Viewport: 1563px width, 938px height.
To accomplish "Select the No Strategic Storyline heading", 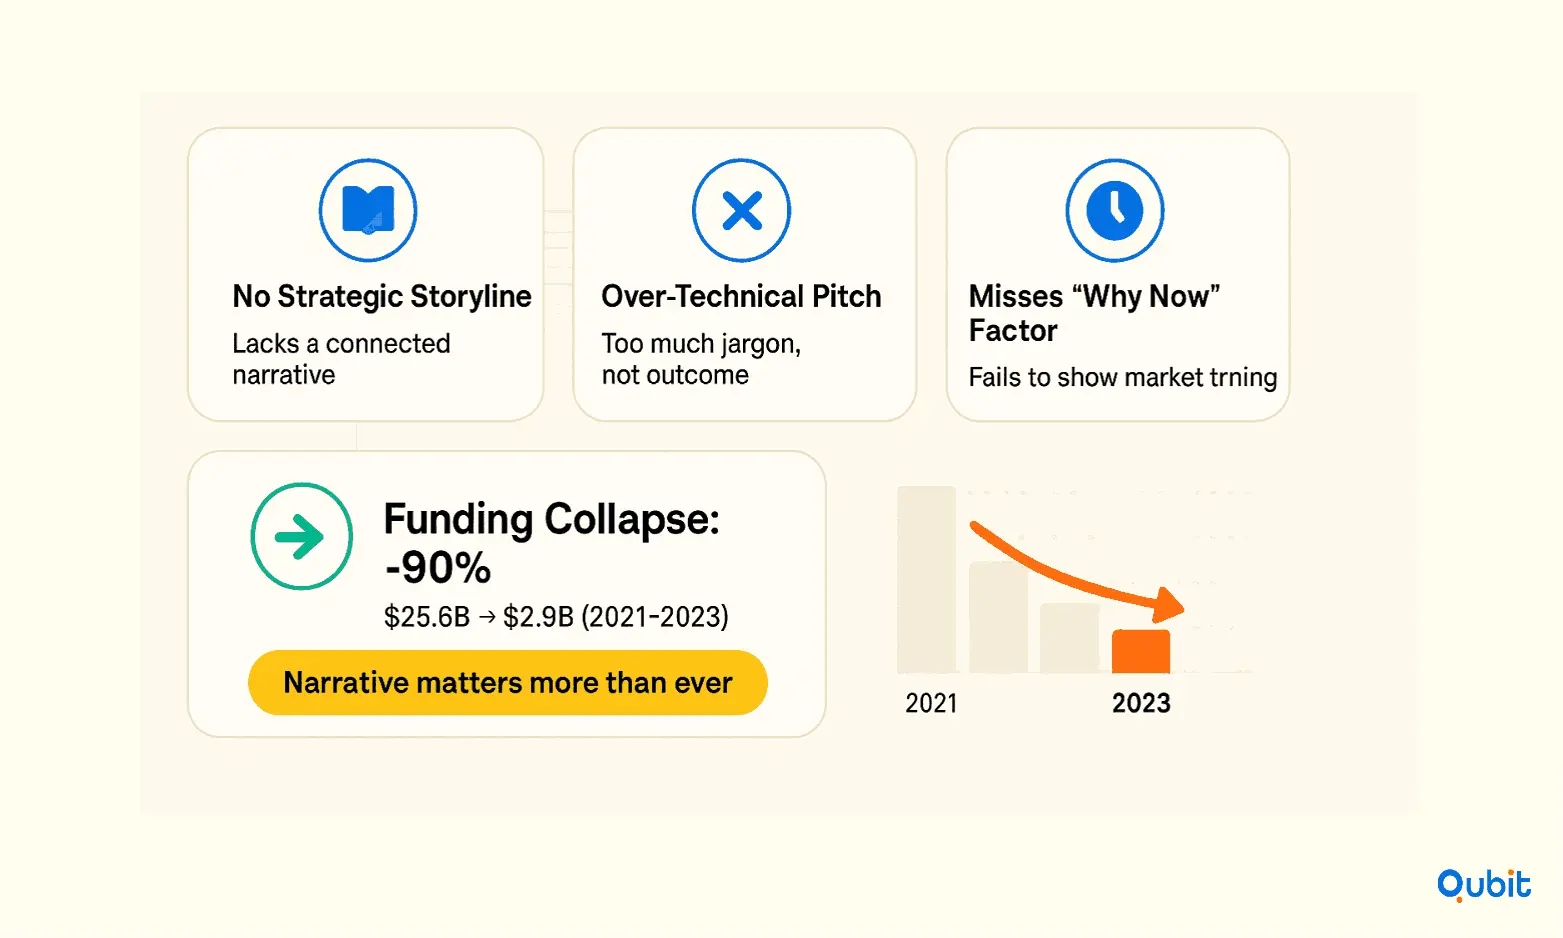I will click(382, 297).
